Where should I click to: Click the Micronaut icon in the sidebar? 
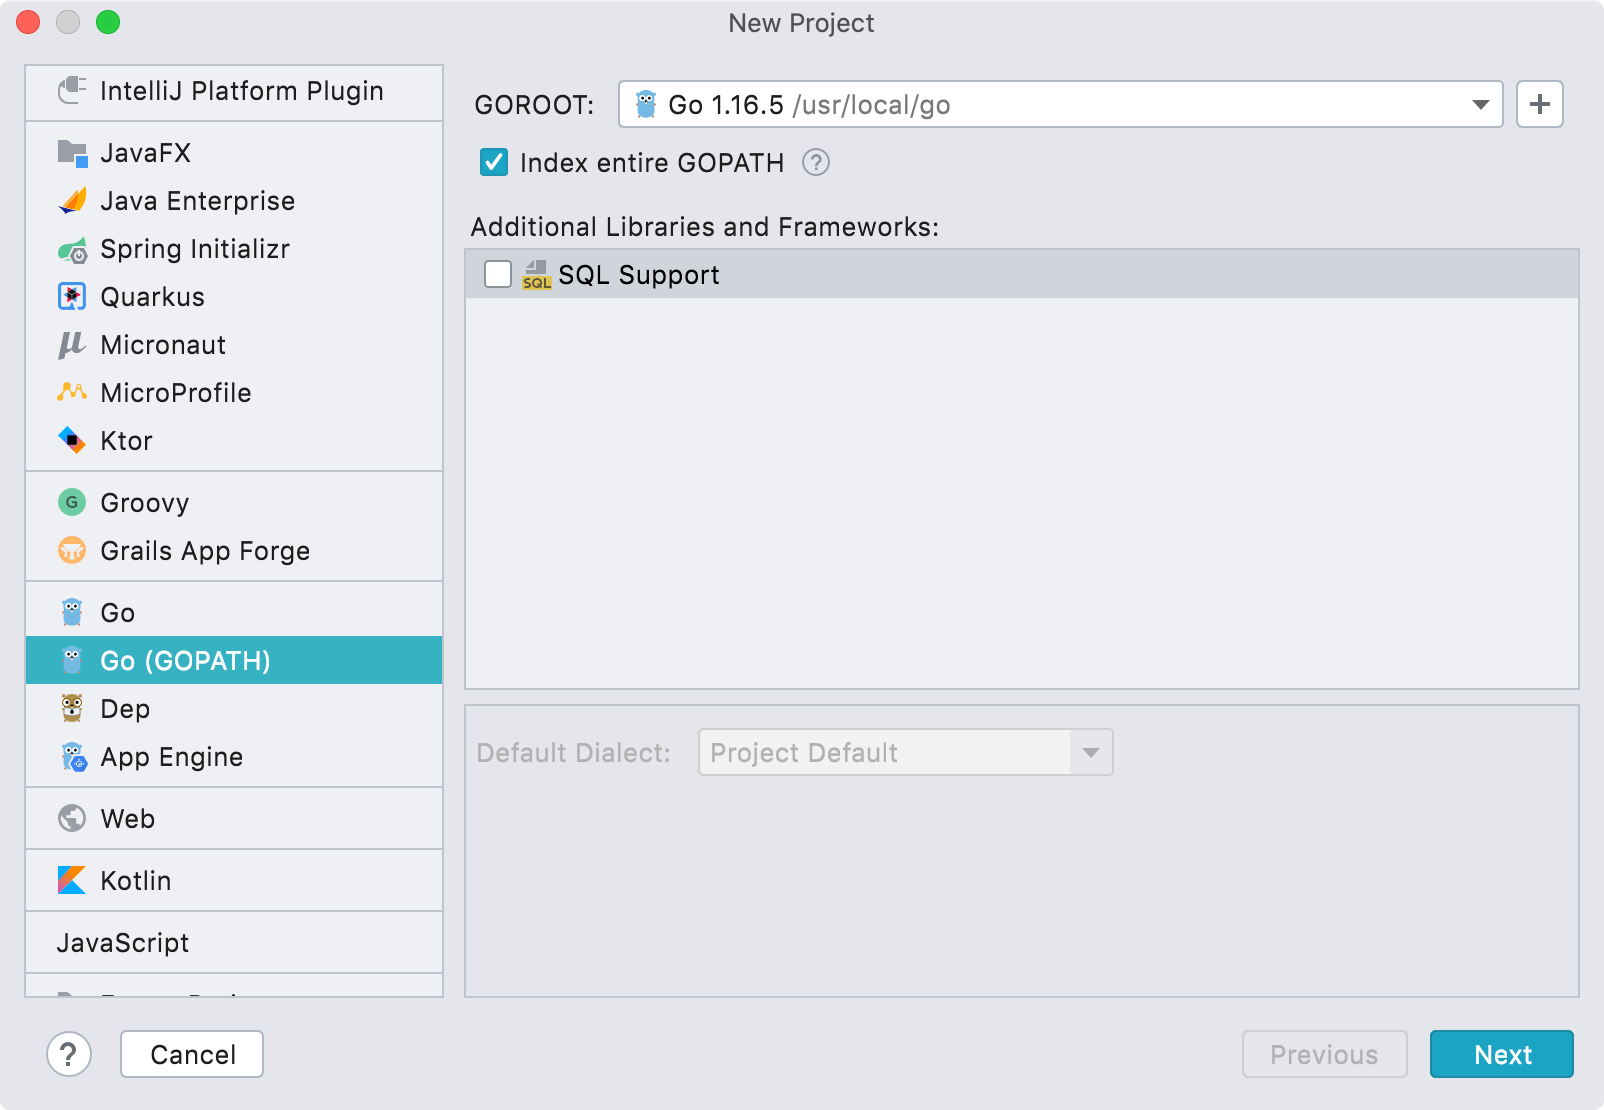71,344
